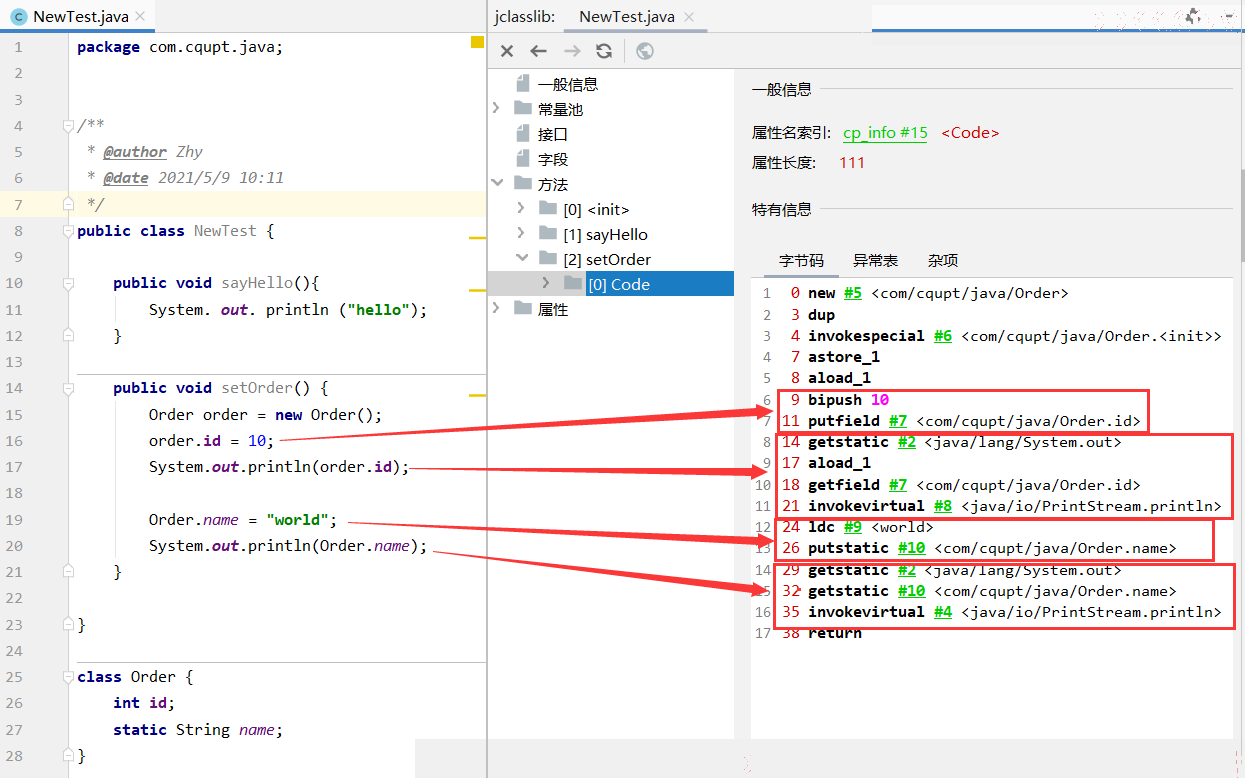This screenshot has width=1245, height=778.
Task: Select the NewTest.java editor tab
Action: coord(79,16)
